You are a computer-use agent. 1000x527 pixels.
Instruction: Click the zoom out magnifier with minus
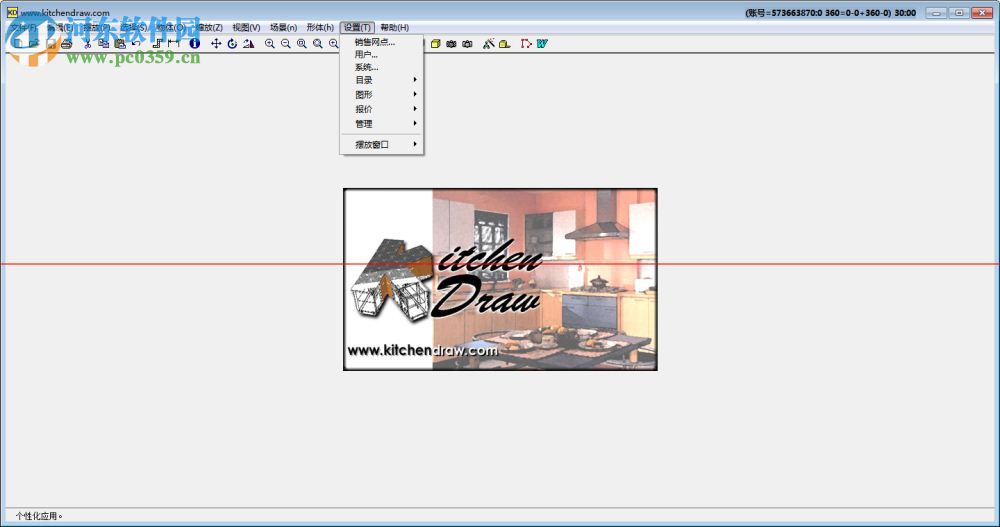coord(286,43)
